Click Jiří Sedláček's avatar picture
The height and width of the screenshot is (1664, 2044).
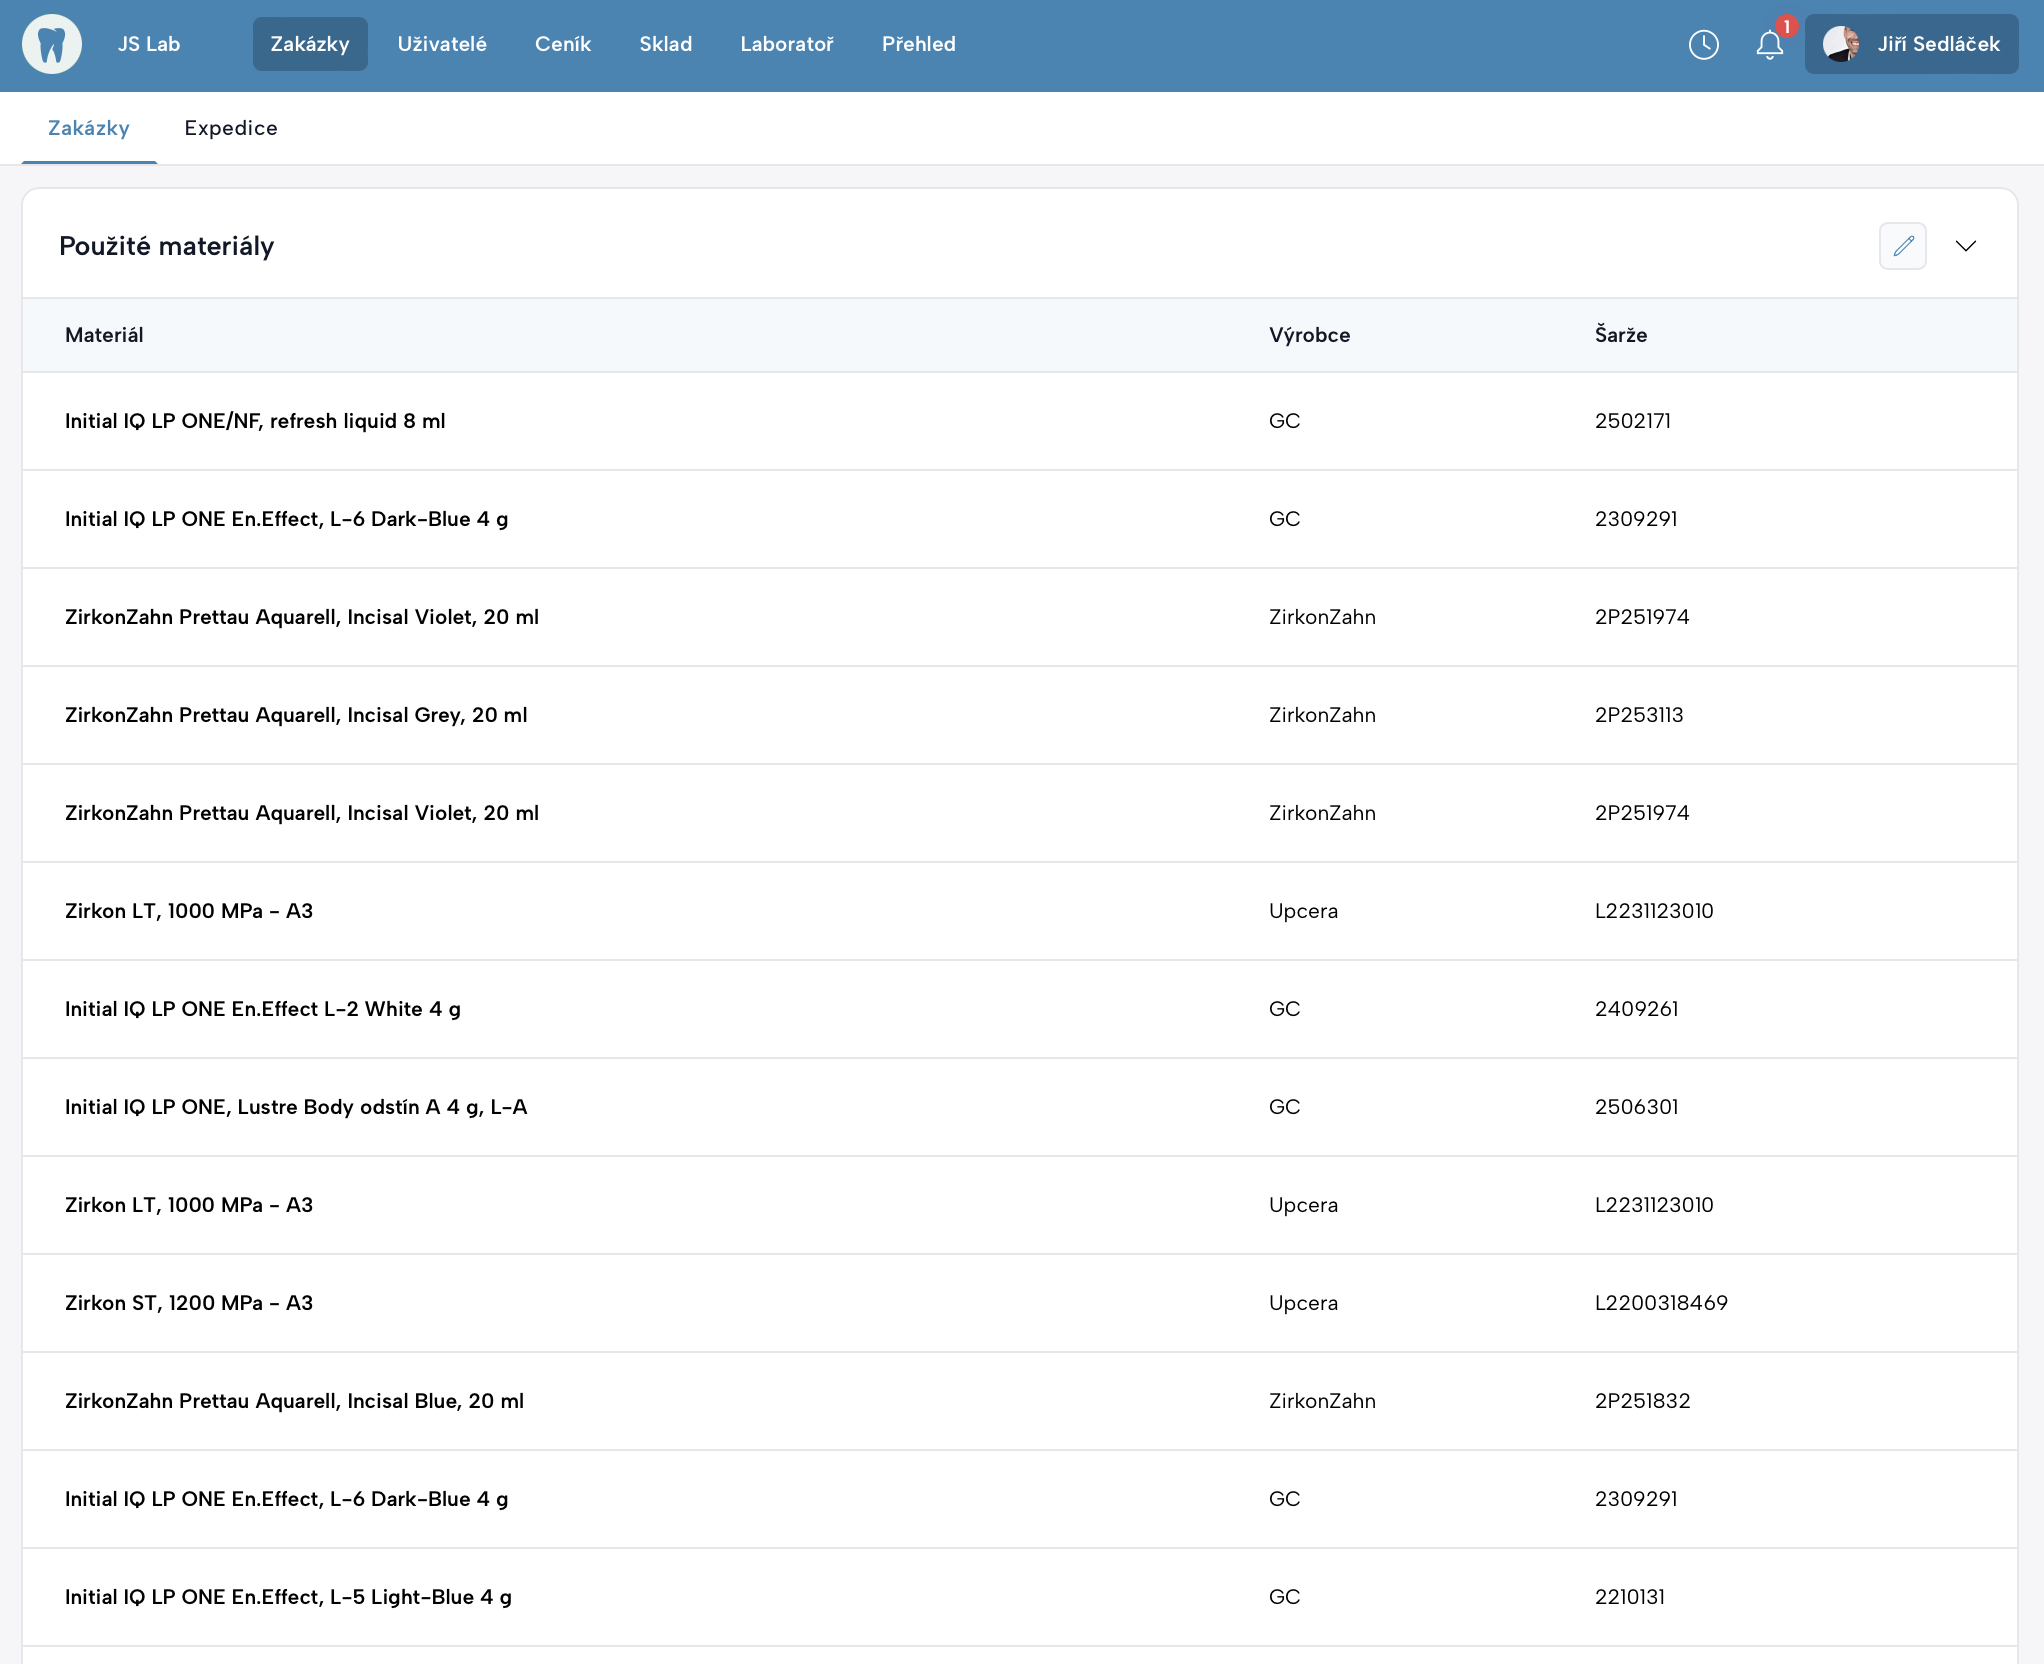[1841, 44]
